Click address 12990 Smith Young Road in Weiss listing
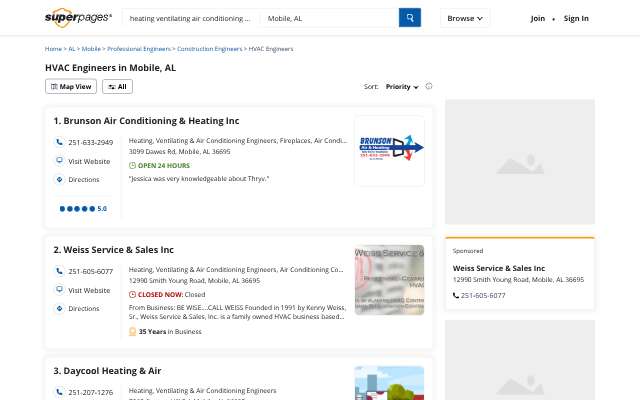Image resolution: width=640 pixels, height=400 pixels. pos(194,280)
